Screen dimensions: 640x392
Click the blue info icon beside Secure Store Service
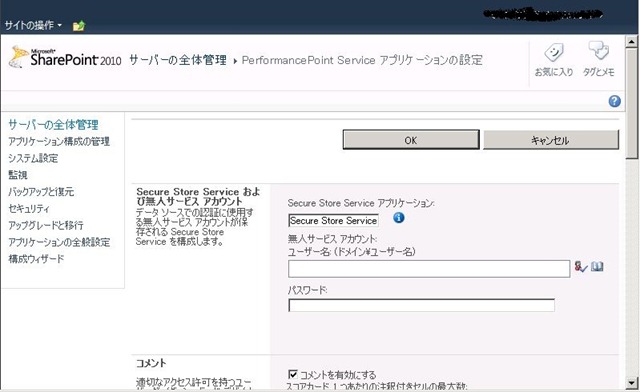pyautogui.click(x=399, y=218)
